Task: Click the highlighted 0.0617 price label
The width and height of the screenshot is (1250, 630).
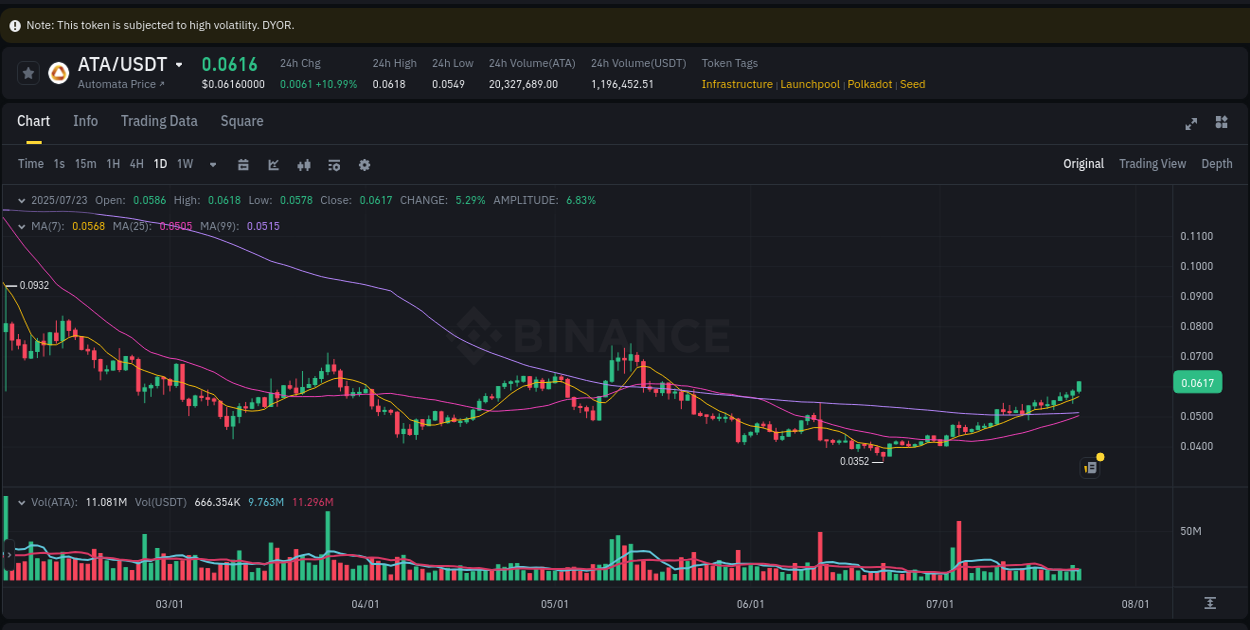Action: pyautogui.click(x=1197, y=382)
